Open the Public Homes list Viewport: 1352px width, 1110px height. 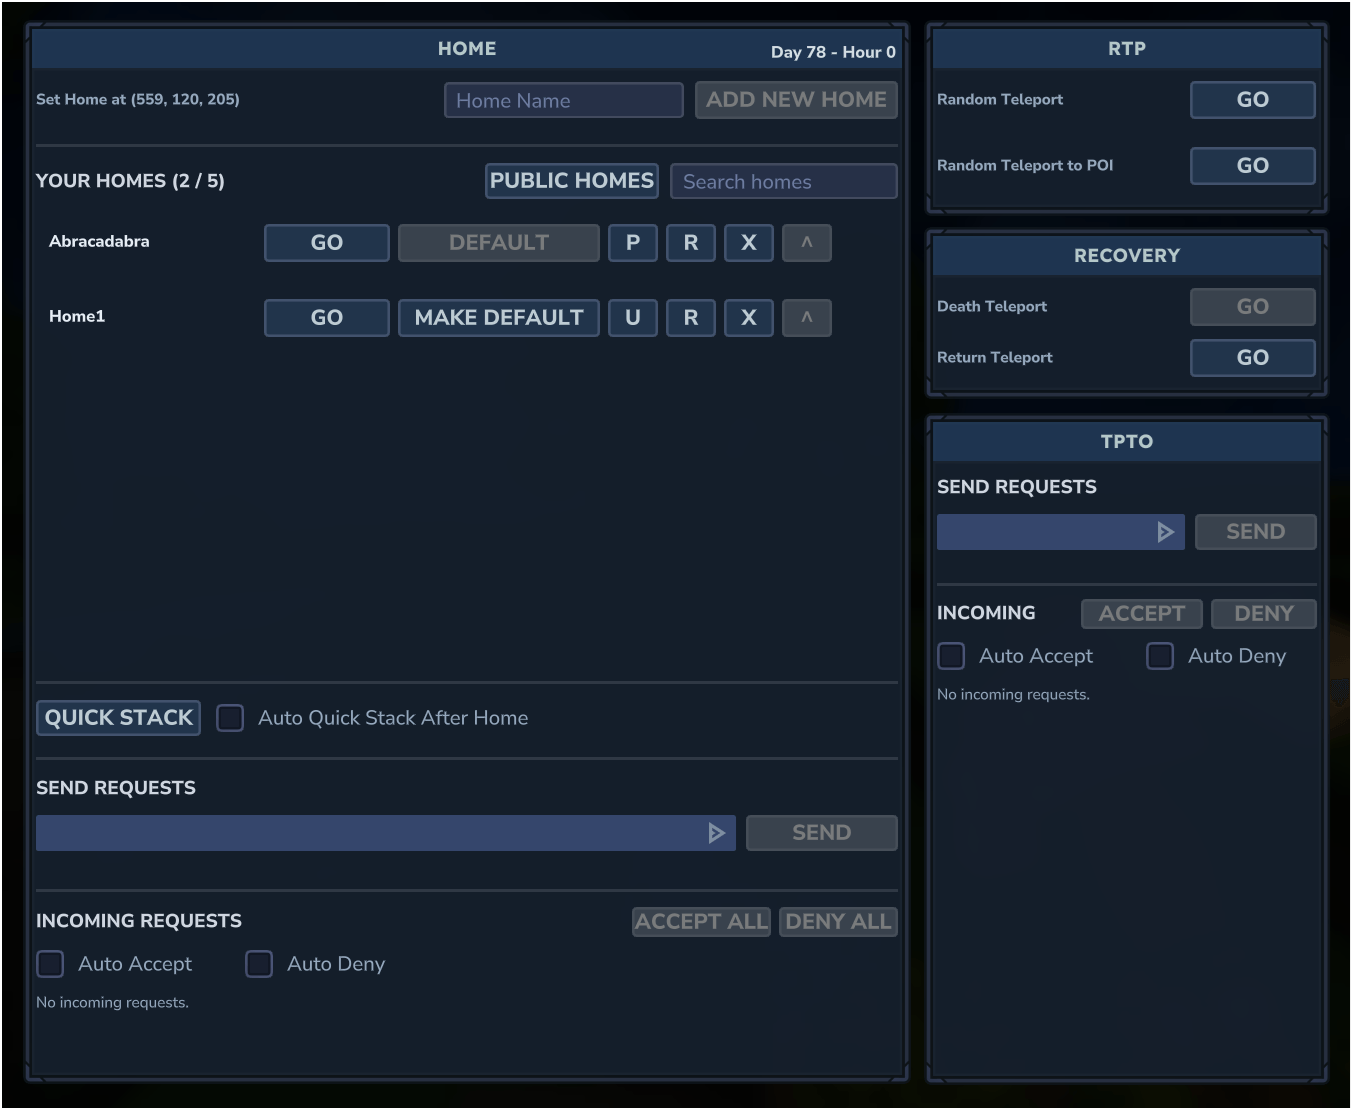pos(571,181)
